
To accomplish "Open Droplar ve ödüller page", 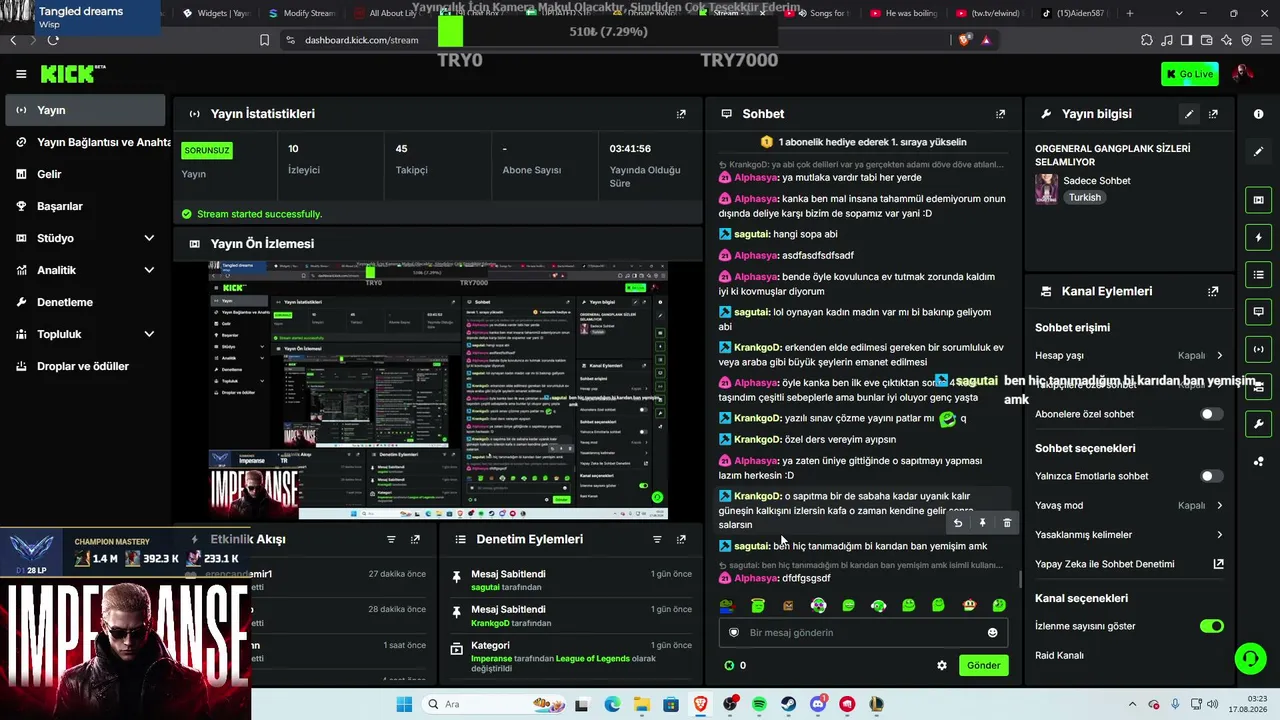I will coord(84,366).
